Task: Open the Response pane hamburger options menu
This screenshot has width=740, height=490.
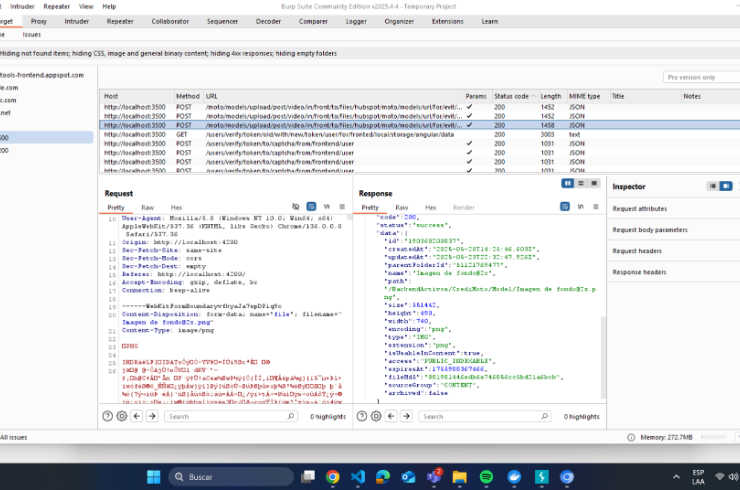Action: (x=596, y=207)
